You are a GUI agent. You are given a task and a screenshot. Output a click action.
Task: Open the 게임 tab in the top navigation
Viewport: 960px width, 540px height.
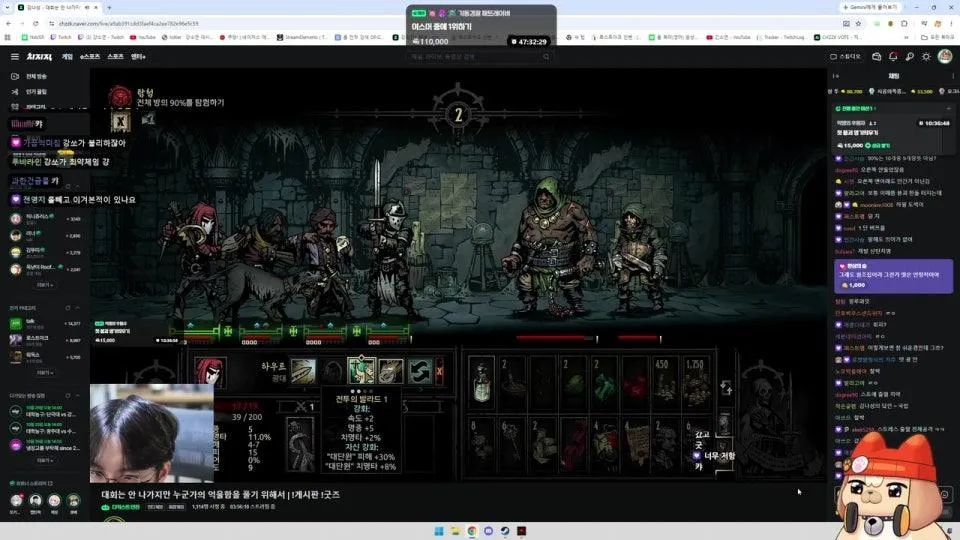[x=67, y=56]
